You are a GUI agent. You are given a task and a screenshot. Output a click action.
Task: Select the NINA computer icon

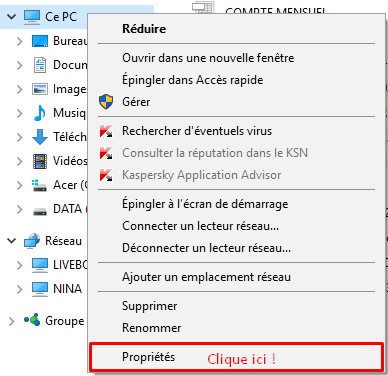coord(40,289)
